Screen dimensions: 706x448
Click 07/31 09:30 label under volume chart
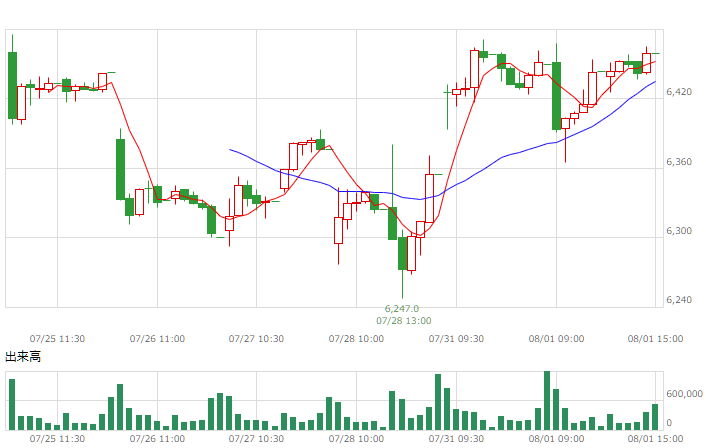click(x=456, y=439)
